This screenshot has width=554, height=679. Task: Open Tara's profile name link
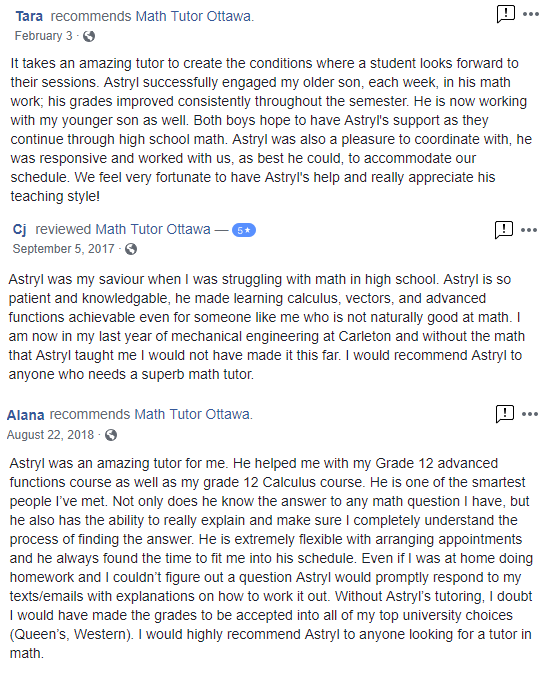click(x=29, y=16)
